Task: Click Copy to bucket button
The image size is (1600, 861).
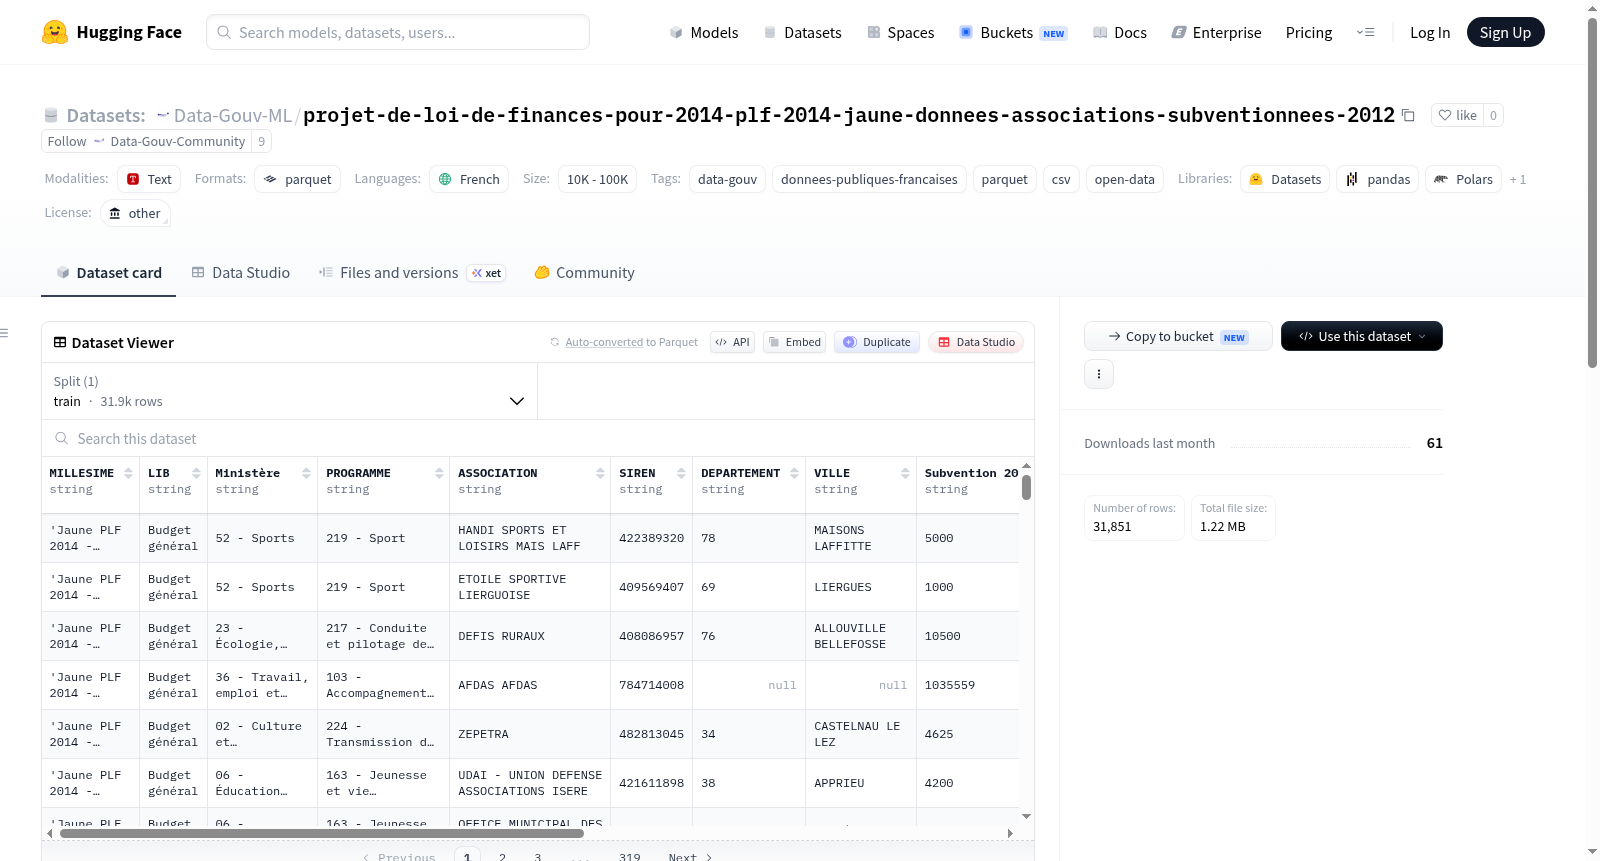Action: point(1178,336)
